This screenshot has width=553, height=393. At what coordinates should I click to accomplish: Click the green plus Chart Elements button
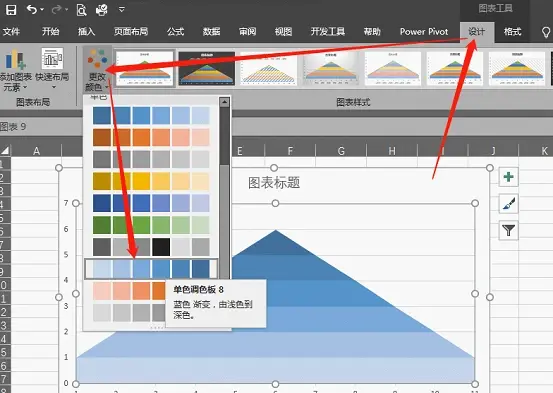click(x=508, y=177)
